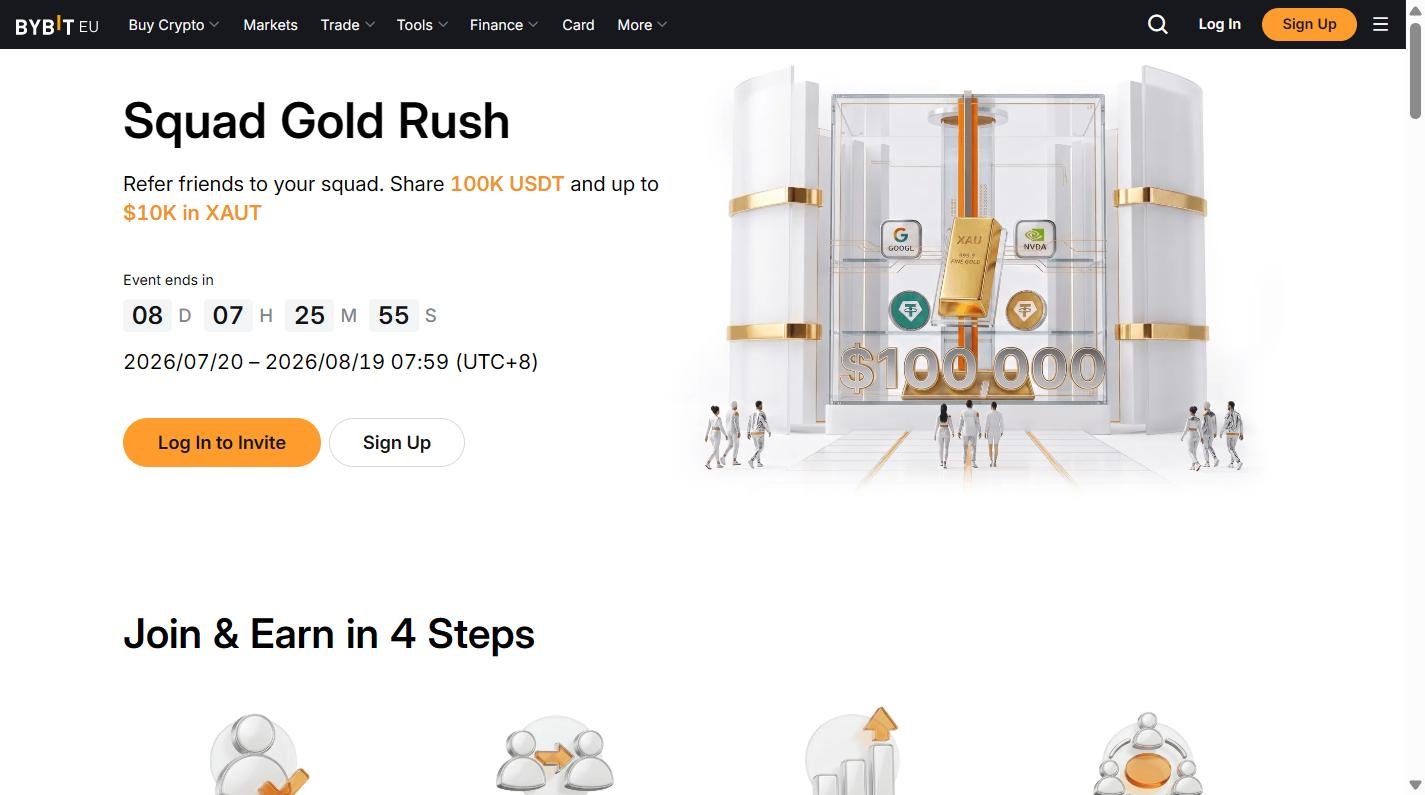Viewport: 1425px width, 795px height.
Task: Click the scrollbar down arrow
Action: 1416,785
